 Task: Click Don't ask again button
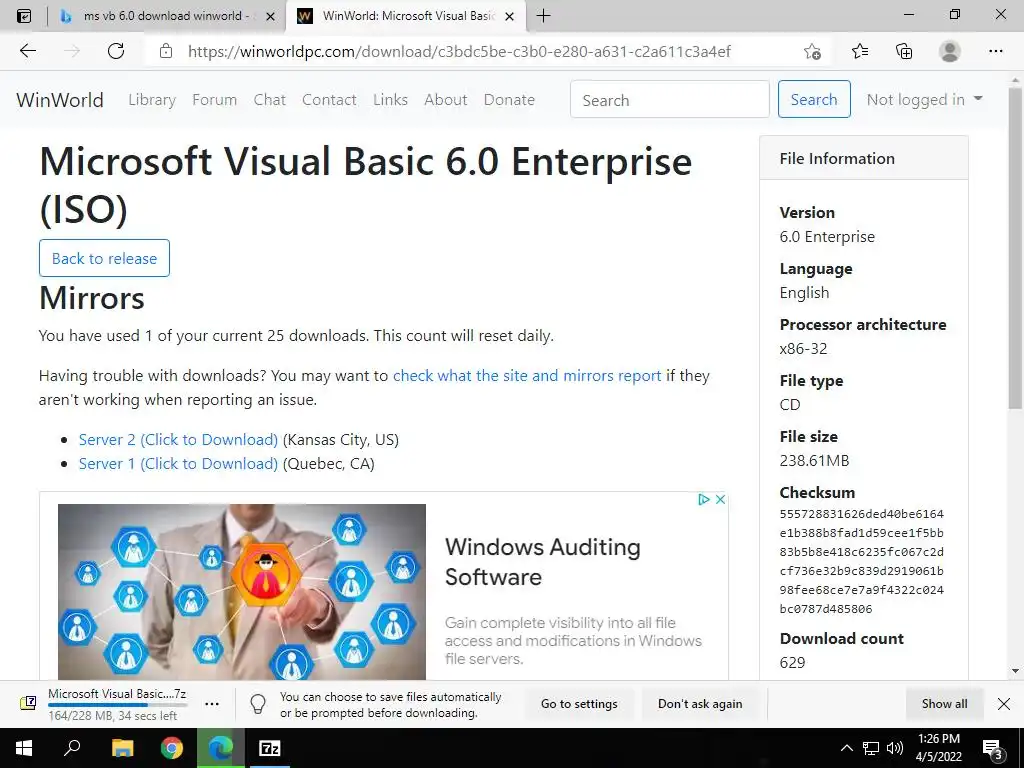click(700, 704)
